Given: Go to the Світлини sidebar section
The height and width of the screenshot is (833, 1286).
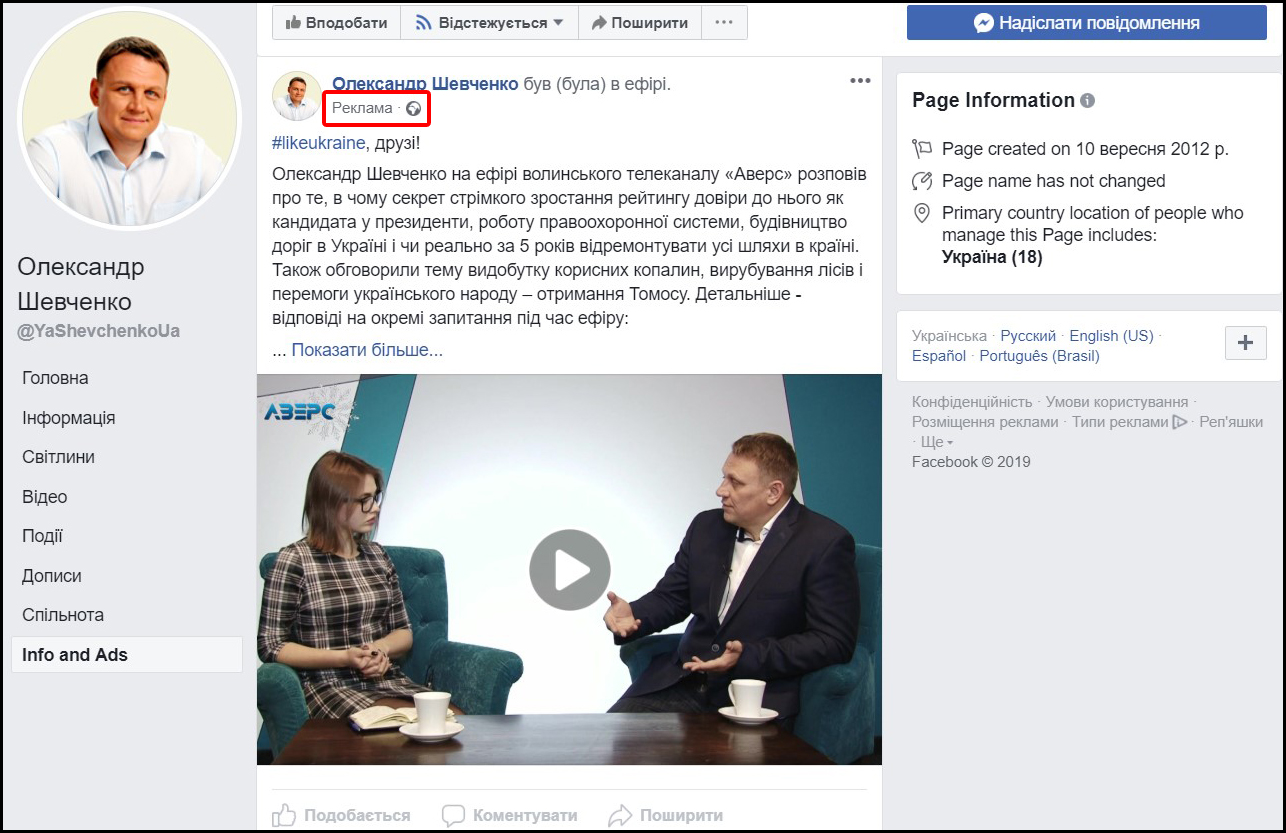Looking at the screenshot, I should coord(59,457).
